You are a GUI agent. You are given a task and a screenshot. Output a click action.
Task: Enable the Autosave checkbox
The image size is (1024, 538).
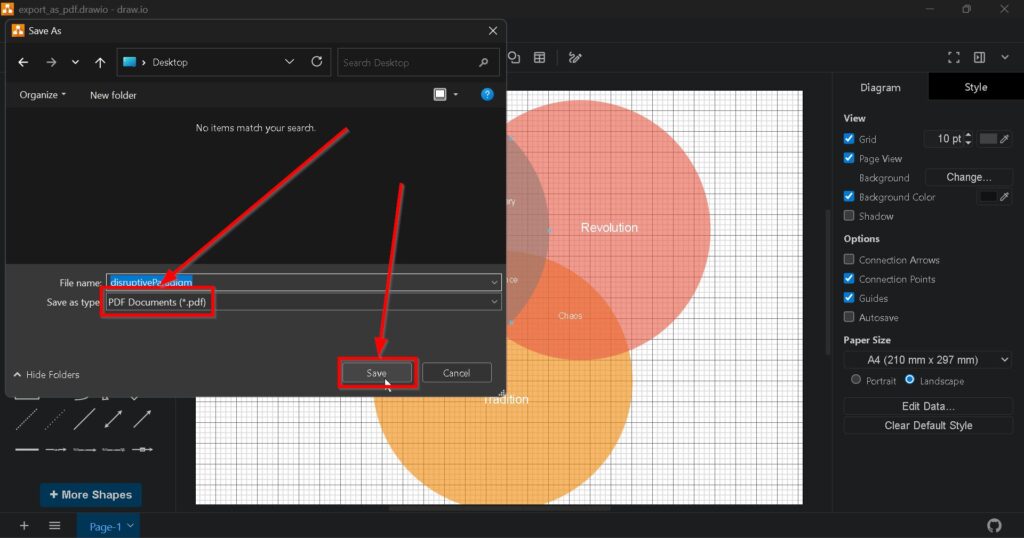pyautogui.click(x=849, y=318)
